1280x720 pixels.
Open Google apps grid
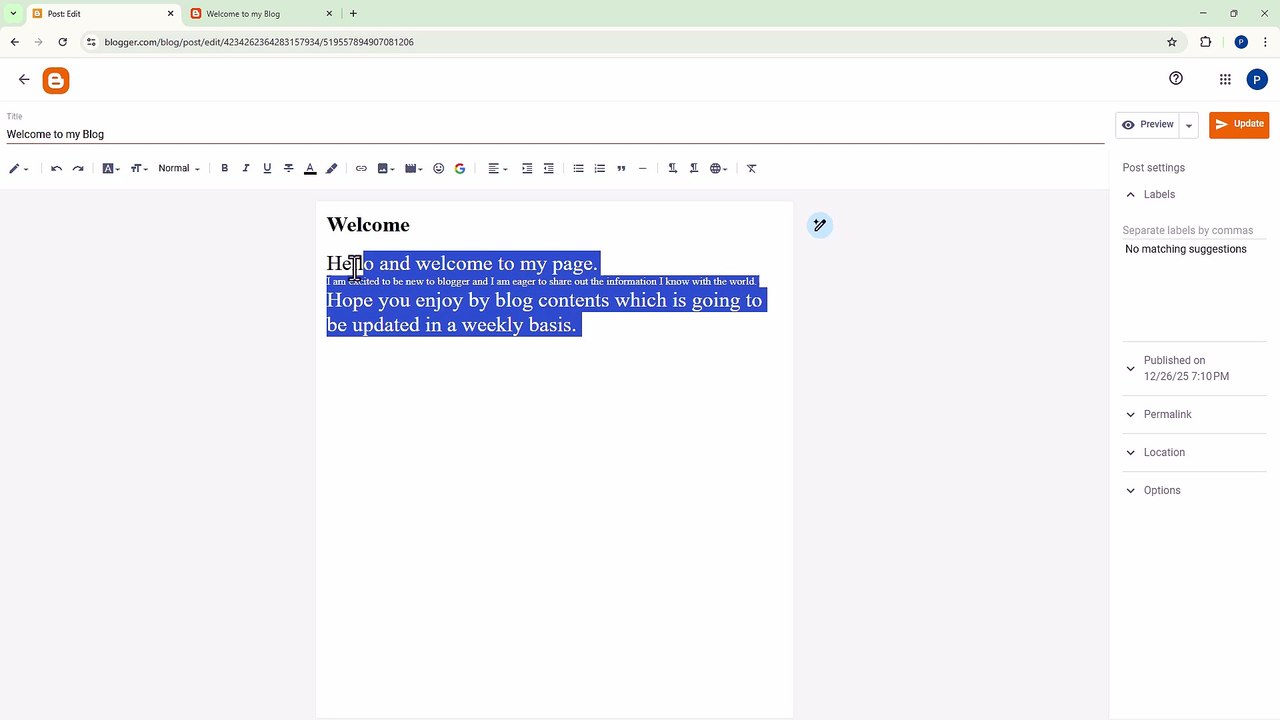1225,80
